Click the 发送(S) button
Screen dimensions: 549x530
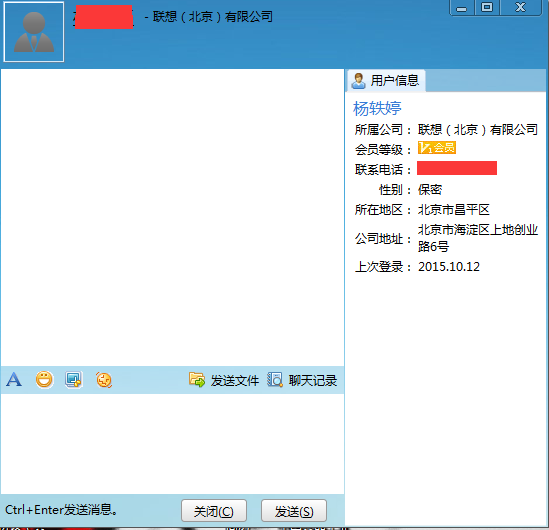point(294,511)
